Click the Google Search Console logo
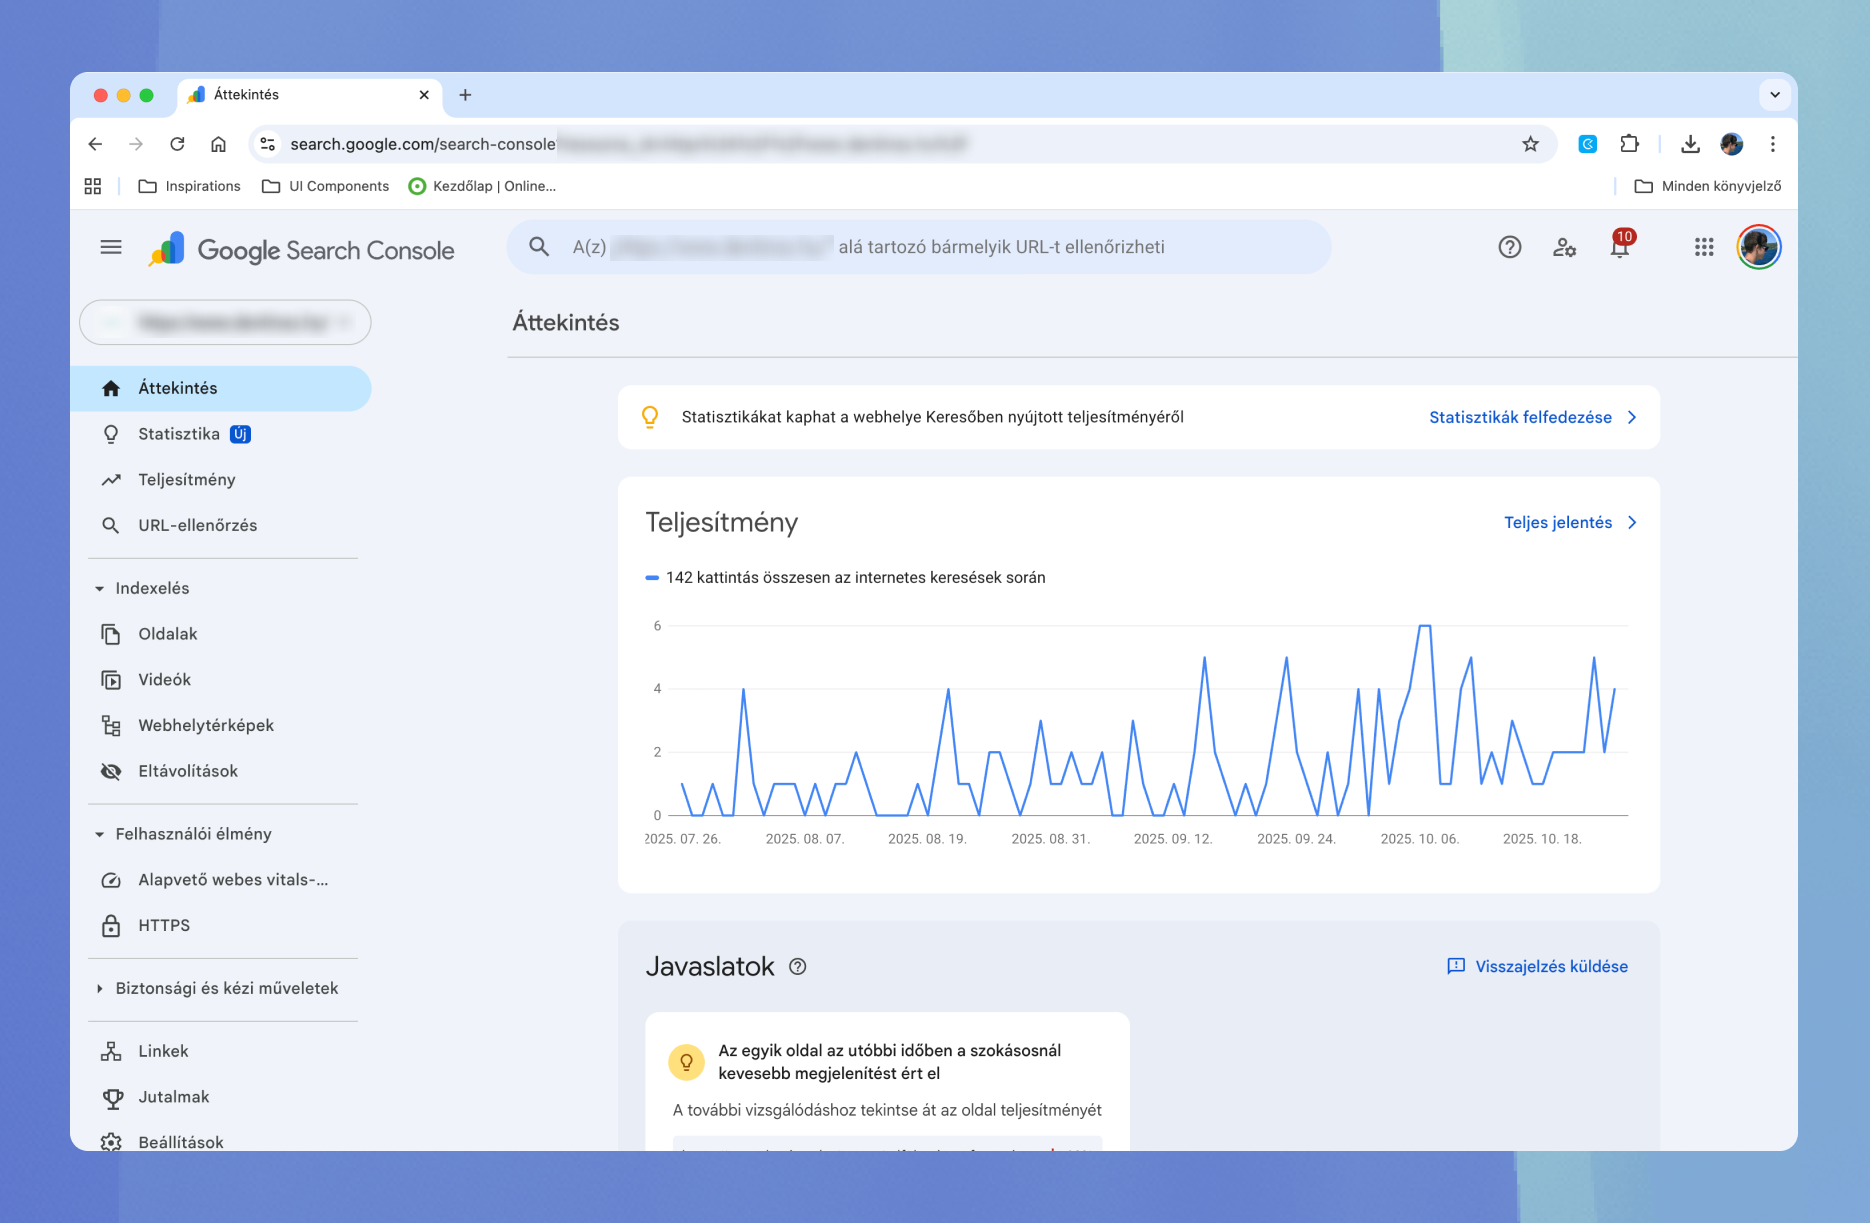The image size is (1870, 1223). pyautogui.click(x=300, y=249)
